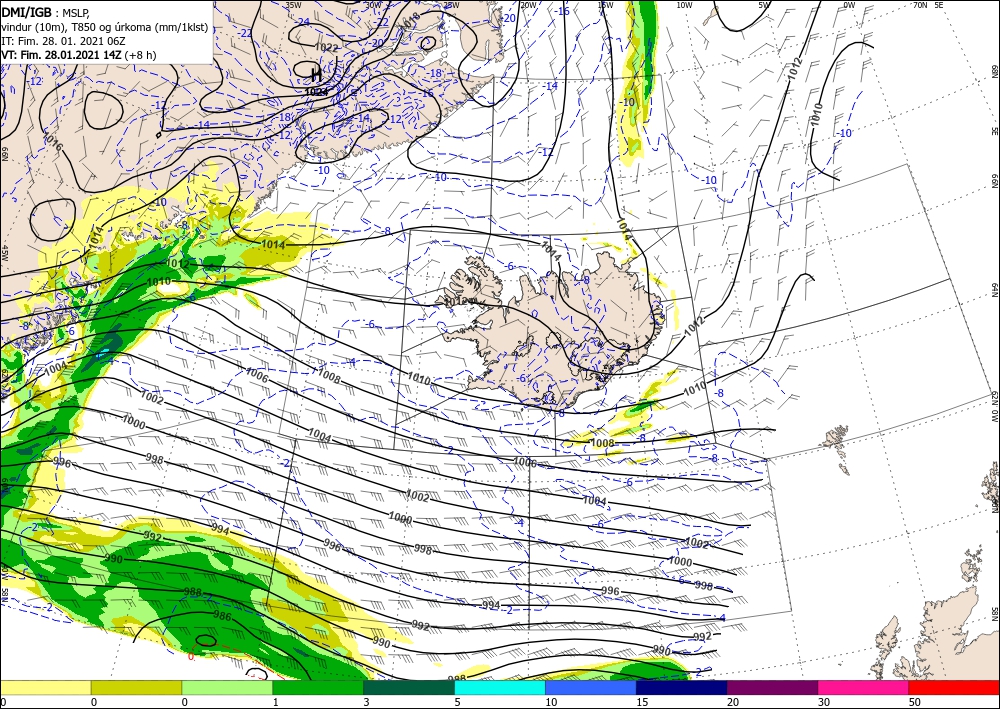Pick the blue 10 mm legend swatch

(591, 687)
